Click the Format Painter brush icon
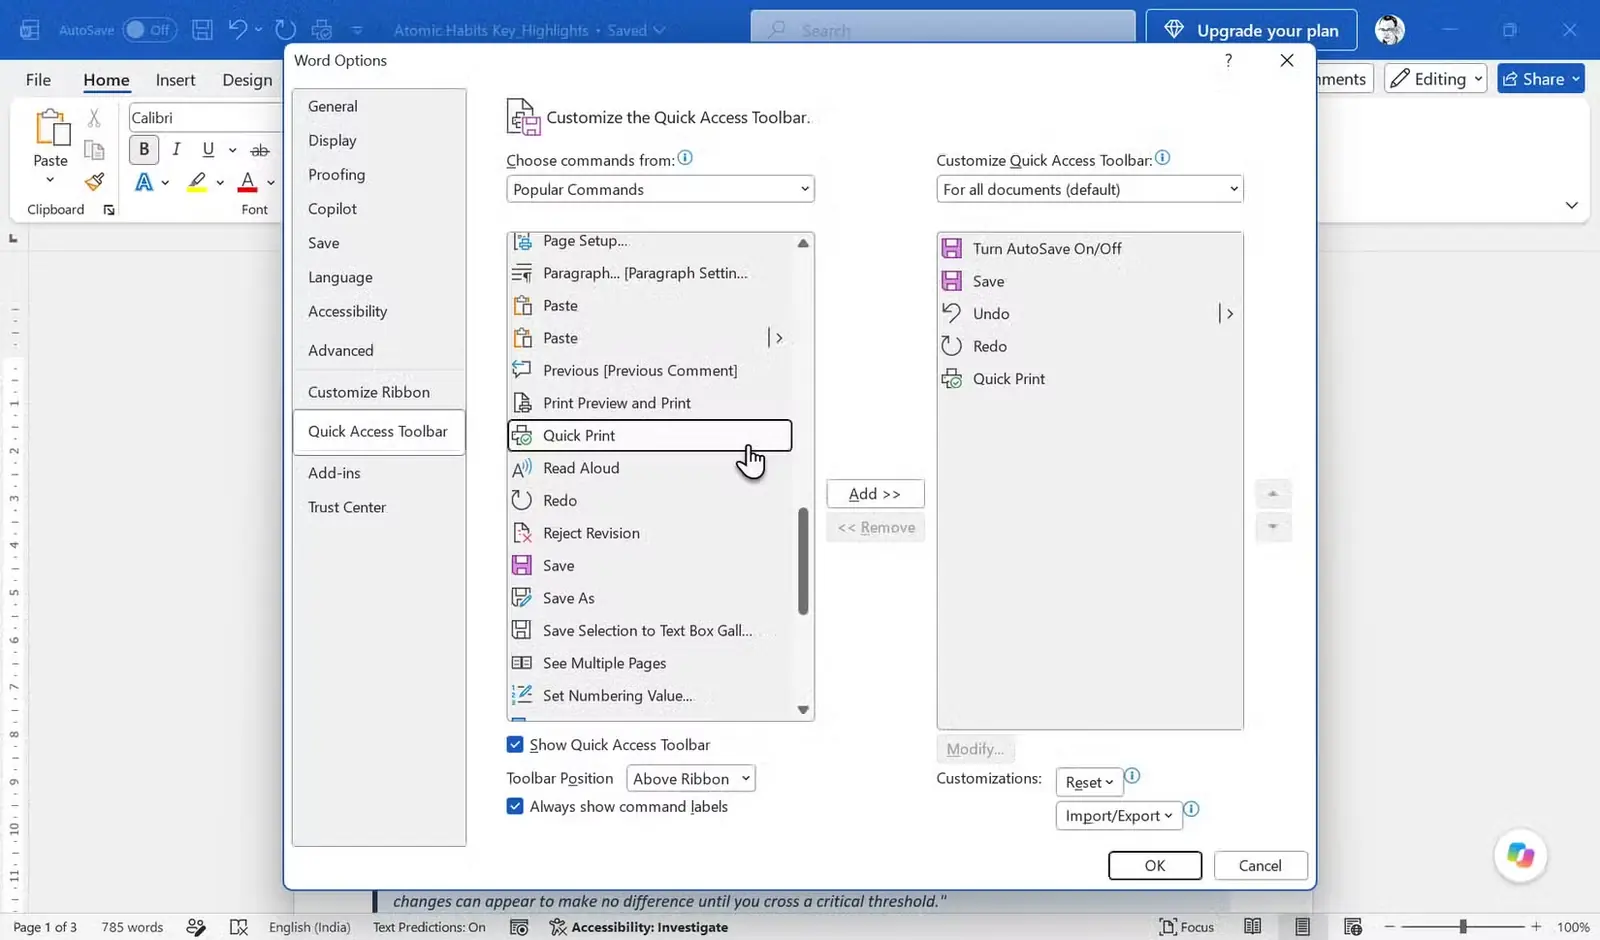1600x940 pixels. pos(94,182)
